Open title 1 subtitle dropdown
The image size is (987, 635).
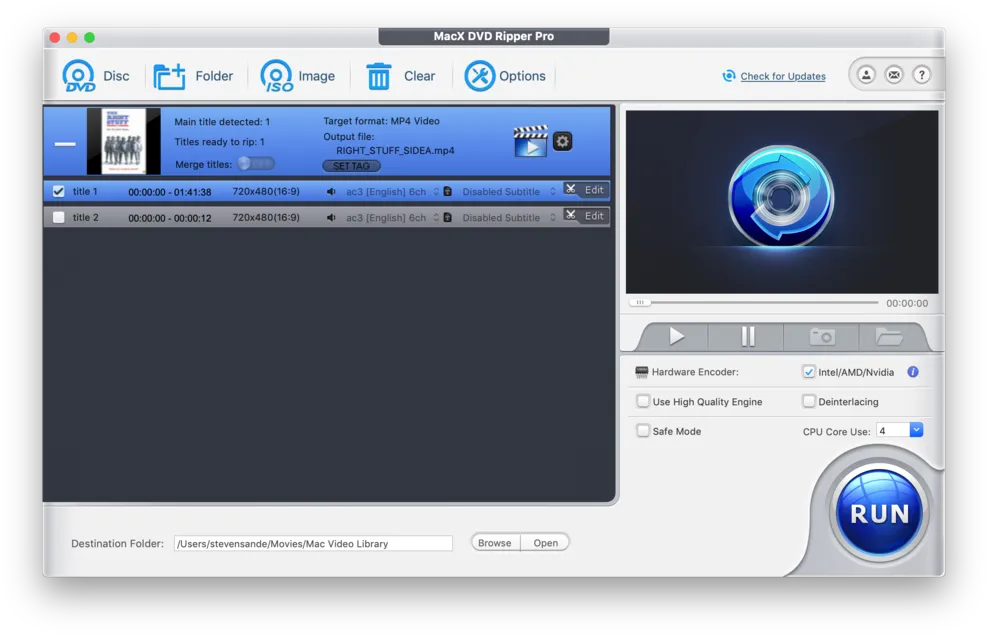(x=509, y=191)
